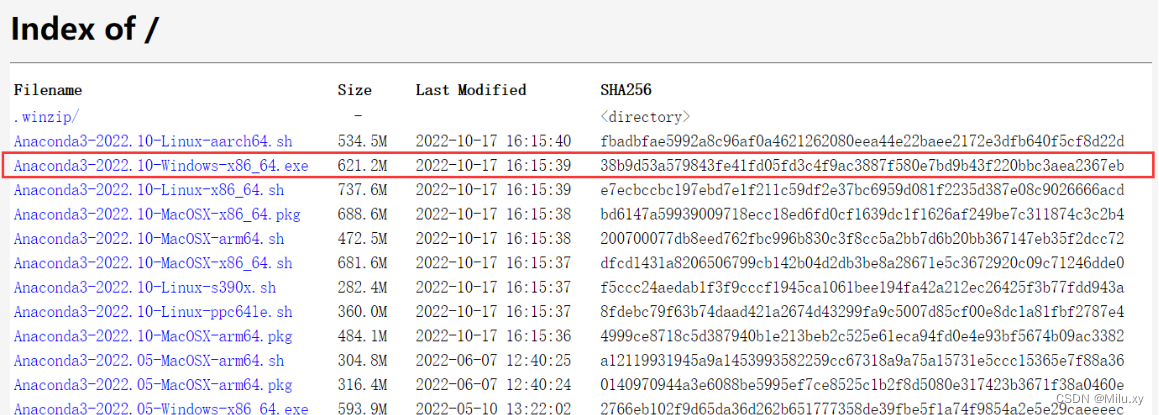Viewport: 1159px width, 415px height.
Task: Open Anaconda3-2022.05-MacOSX-arm64.sh link
Action: (x=149, y=361)
